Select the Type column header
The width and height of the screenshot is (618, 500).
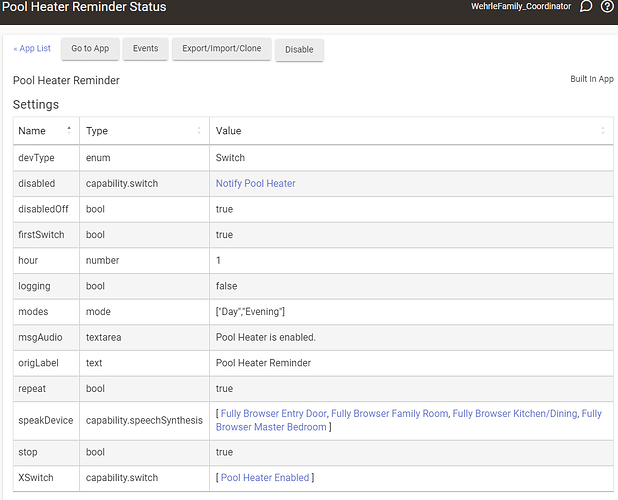click(144, 131)
